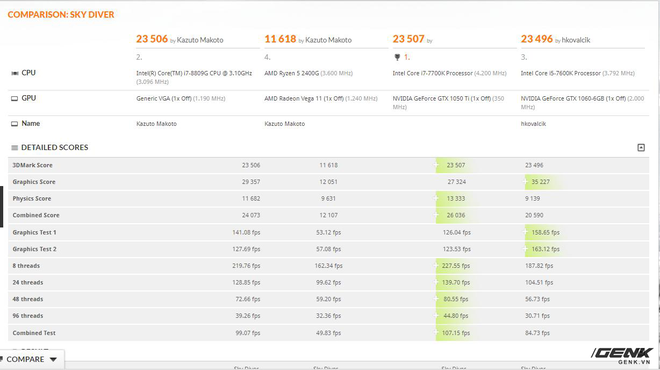Select Intel Core i7-7700K Processor text
660x370 pixels.
click(433, 73)
